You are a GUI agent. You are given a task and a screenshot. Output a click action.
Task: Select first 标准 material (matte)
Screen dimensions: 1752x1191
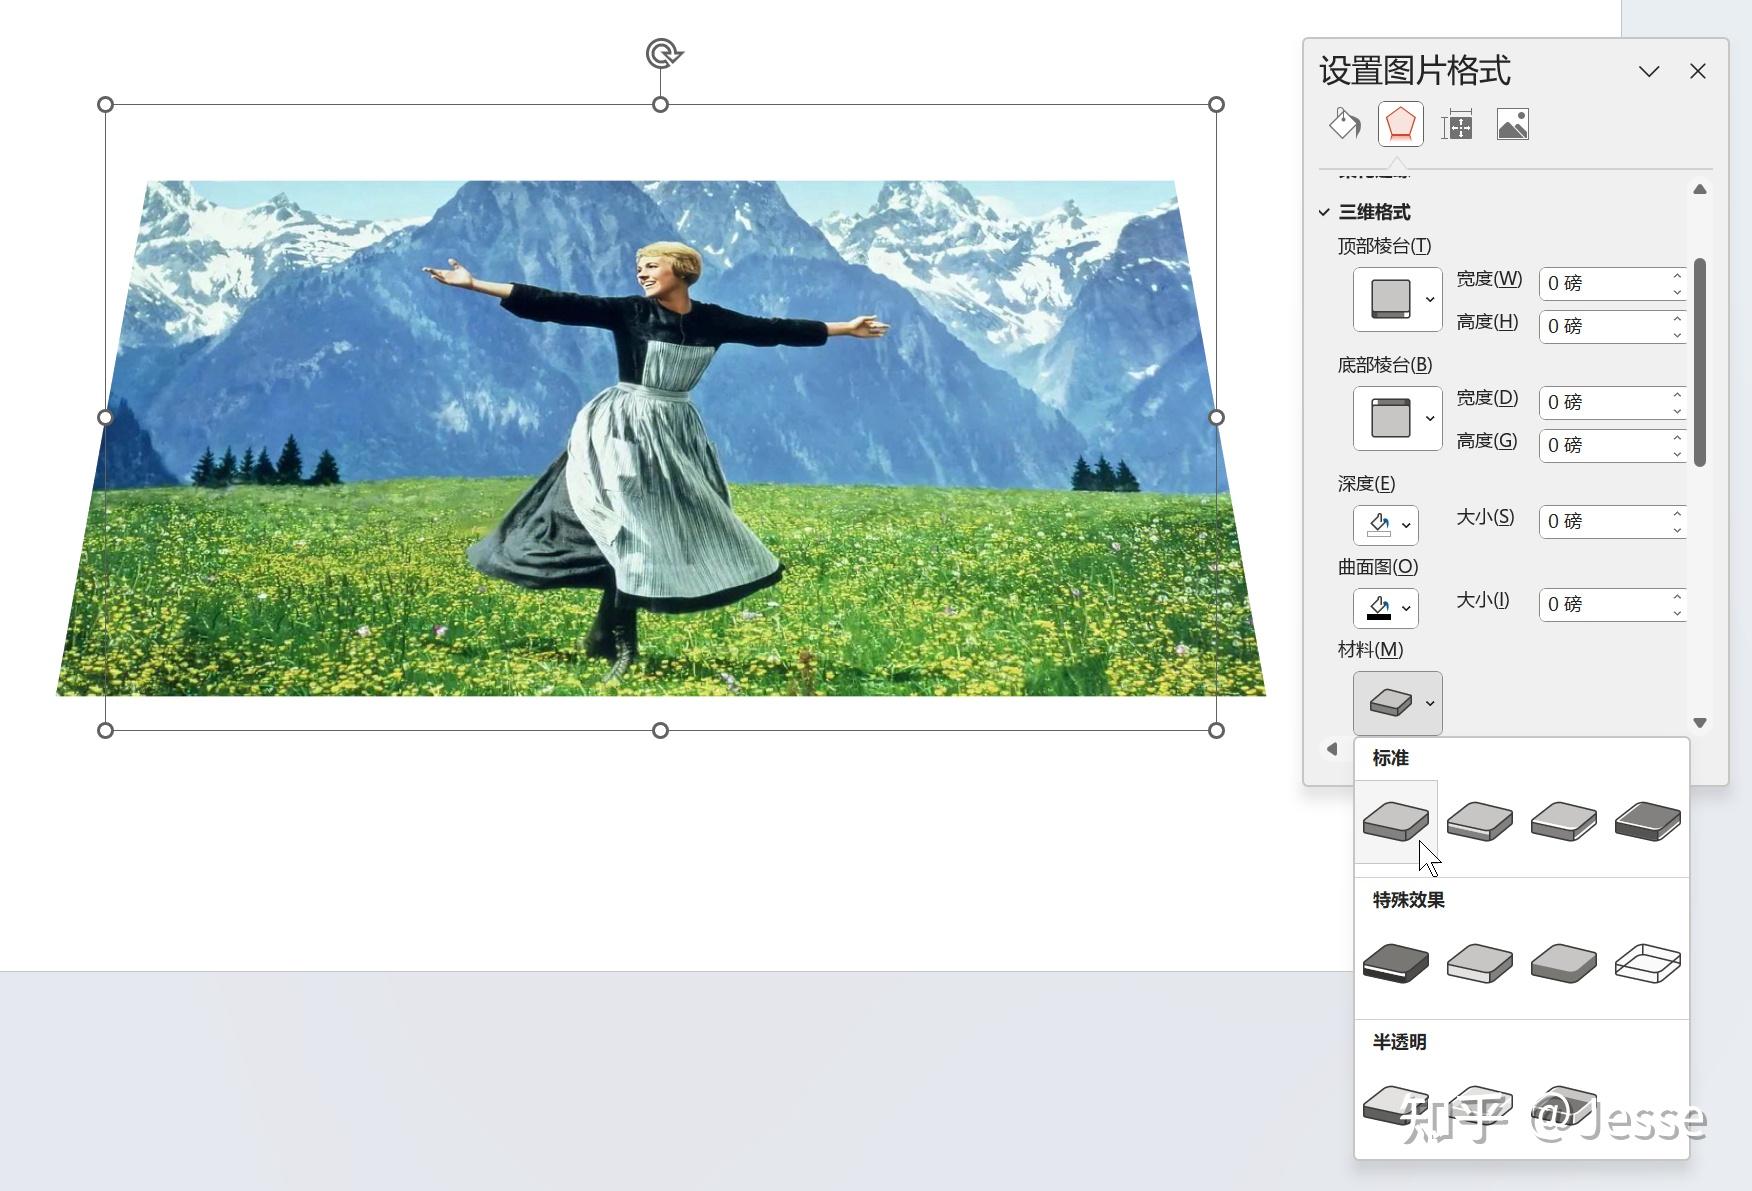click(x=1396, y=821)
